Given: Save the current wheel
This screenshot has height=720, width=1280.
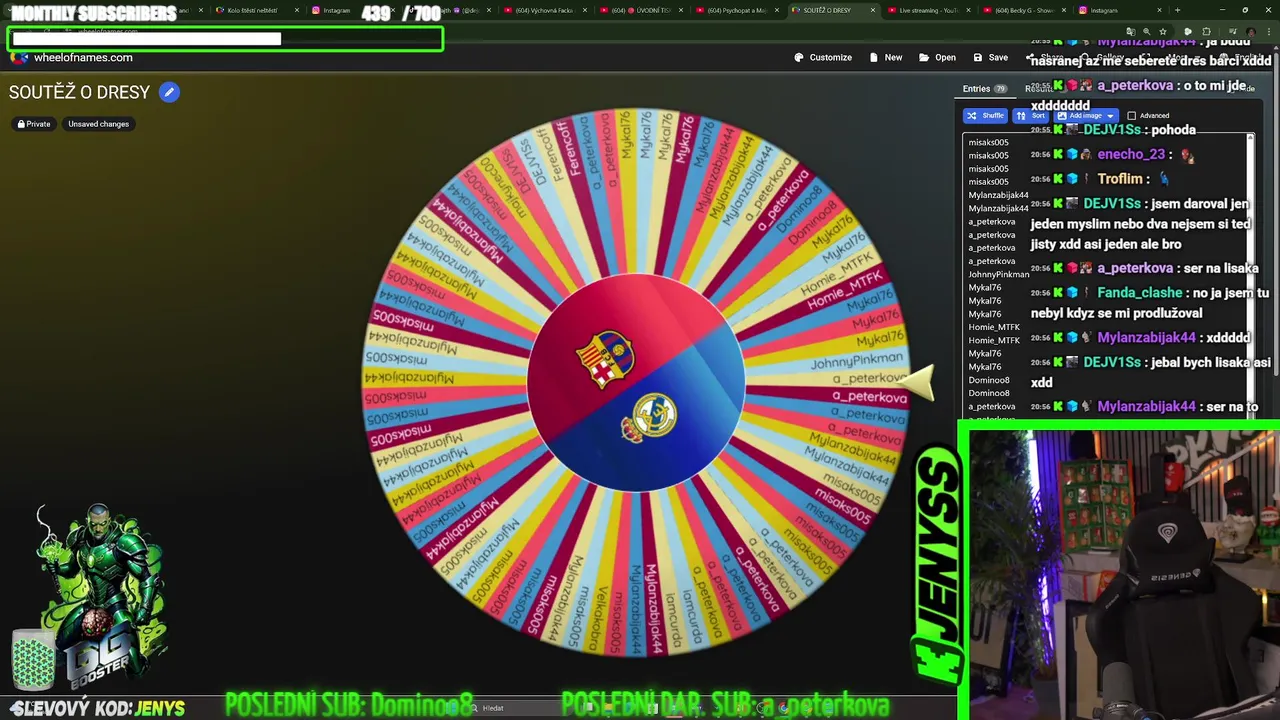Looking at the screenshot, I should (991, 57).
